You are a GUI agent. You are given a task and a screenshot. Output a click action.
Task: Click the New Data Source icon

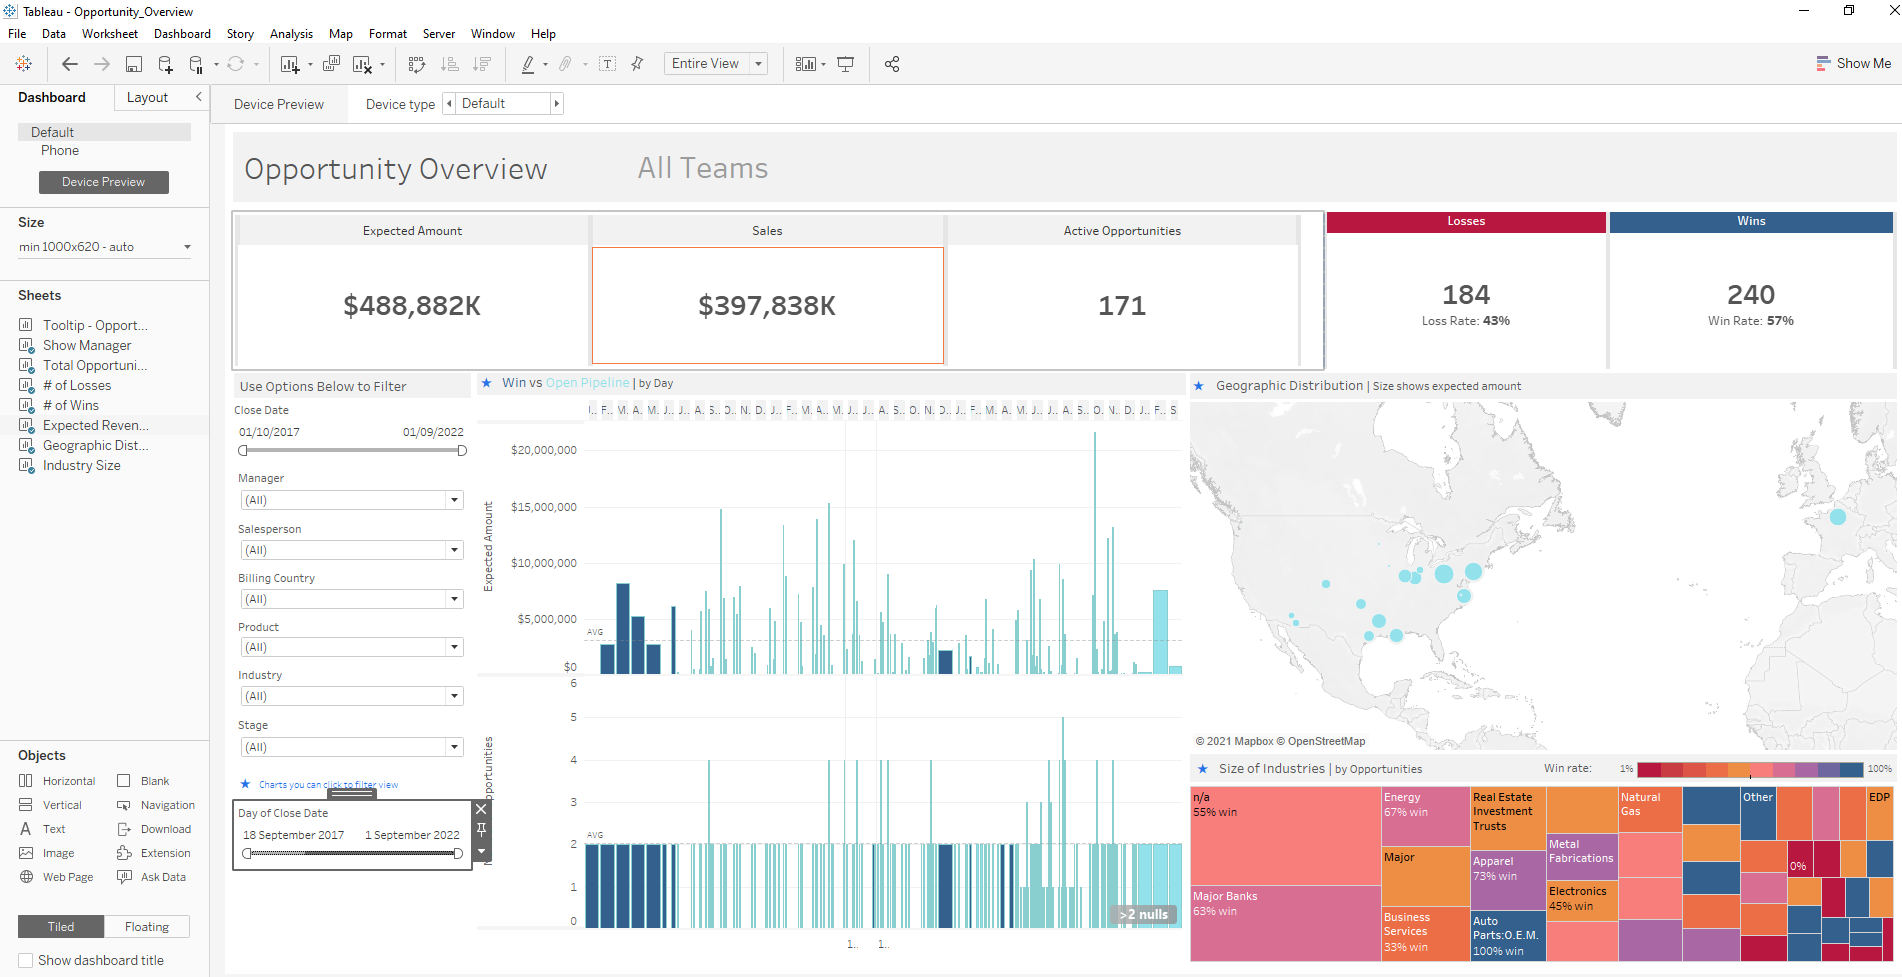[x=165, y=64]
